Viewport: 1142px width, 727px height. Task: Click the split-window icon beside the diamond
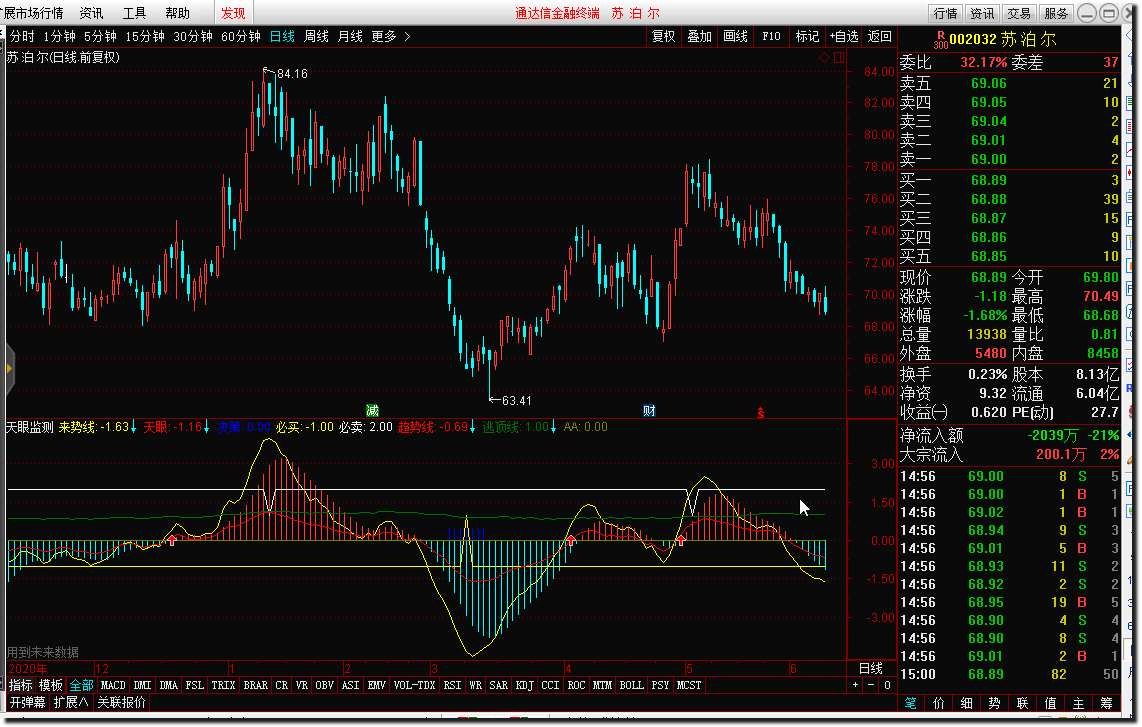[839, 58]
